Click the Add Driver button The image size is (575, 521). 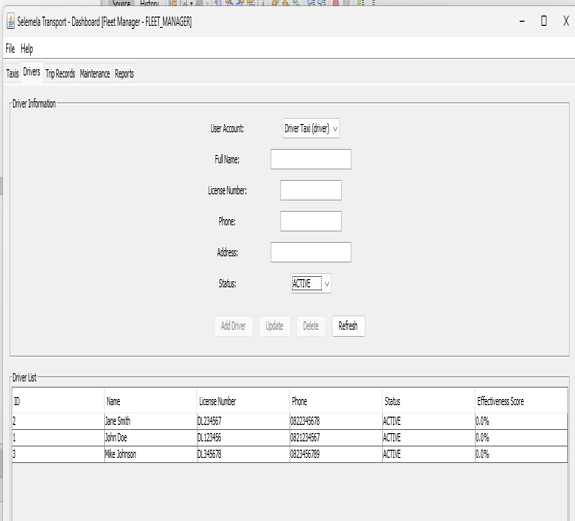pos(233,326)
